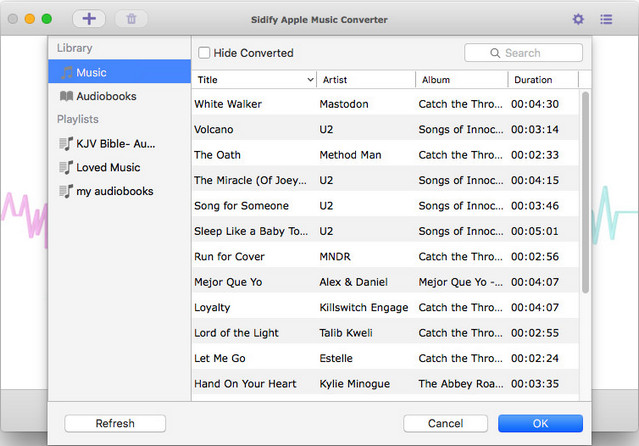The width and height of the screenshot is (639, 446).
Task: Enable the Hide Converted checkbox
Action: pyautogui.click(x=204, y=53)
